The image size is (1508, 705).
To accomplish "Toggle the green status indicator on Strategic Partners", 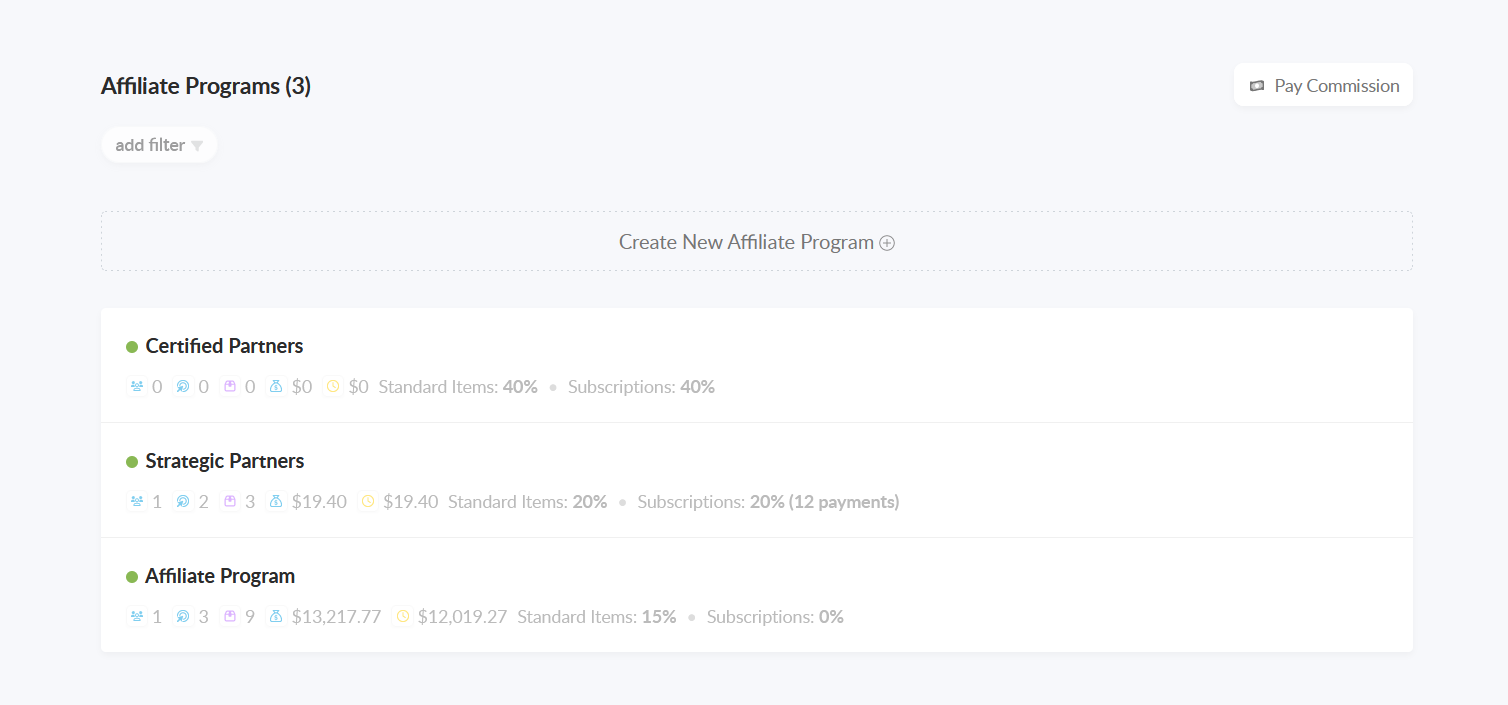I will (x=131, y=460).
